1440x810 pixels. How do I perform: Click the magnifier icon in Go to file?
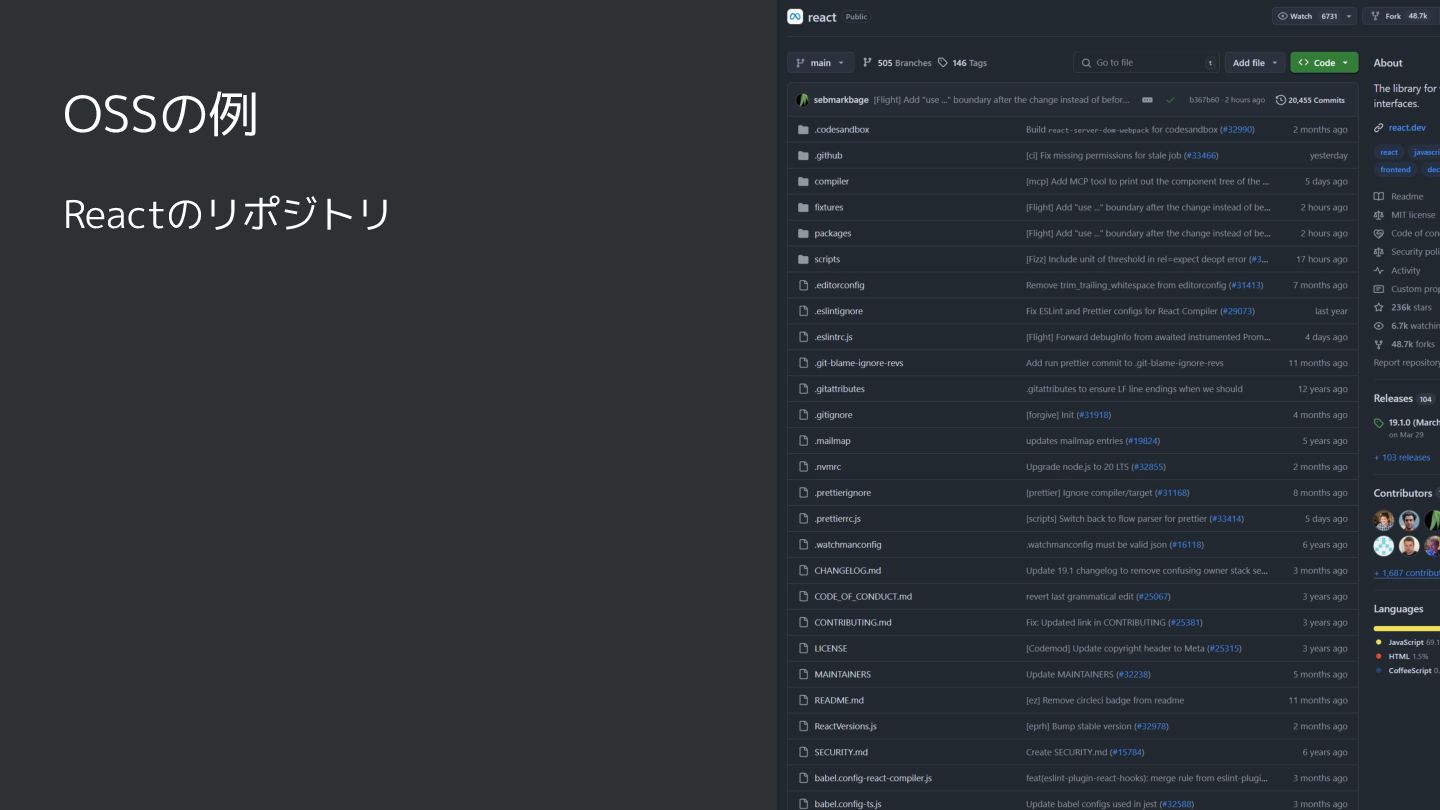tap(1086, 63)
